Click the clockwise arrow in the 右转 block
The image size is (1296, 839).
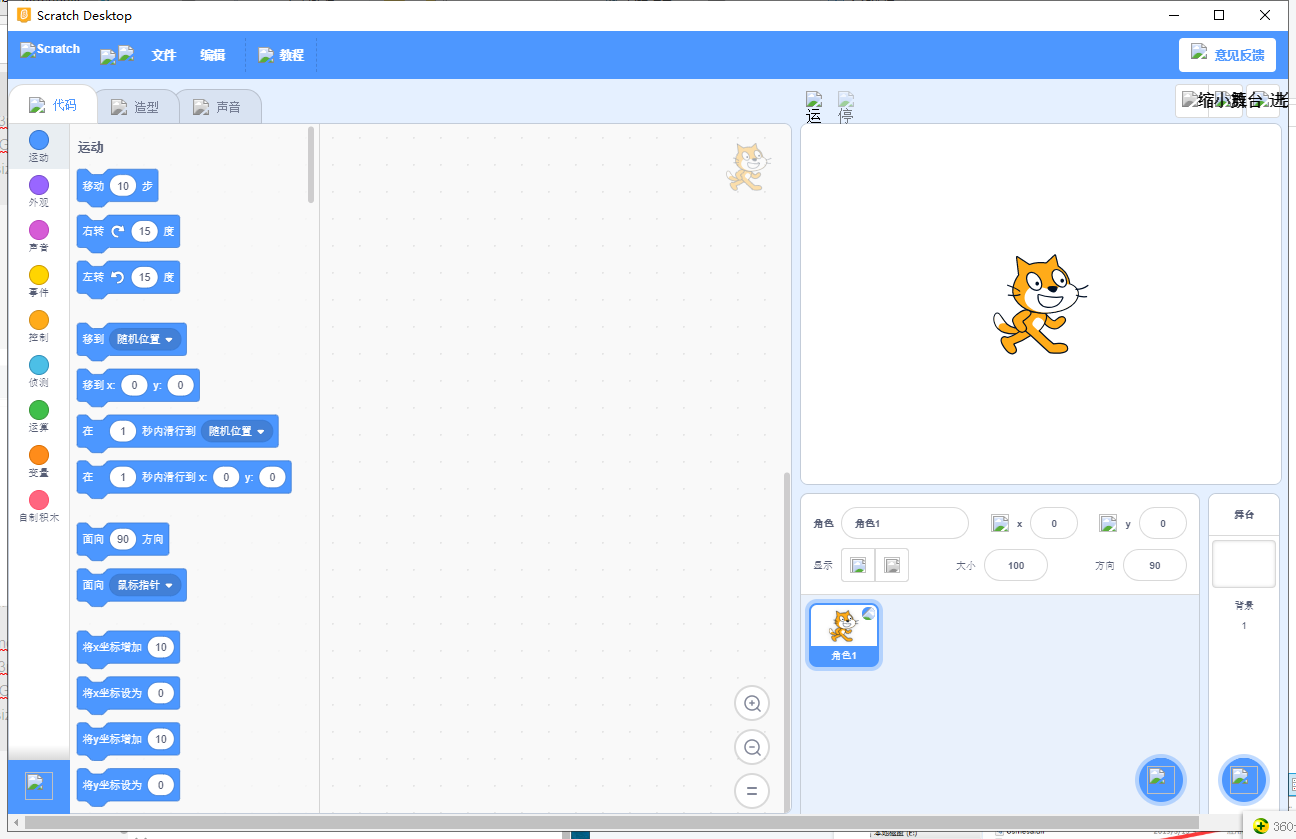(x=117, y=231)
